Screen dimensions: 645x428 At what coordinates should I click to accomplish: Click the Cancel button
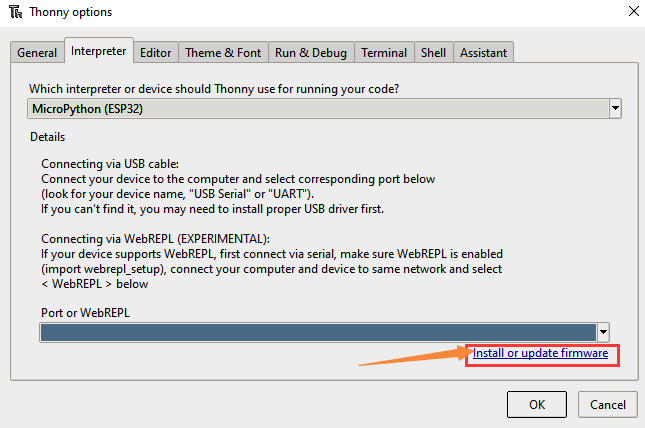[x=608, y=405]
